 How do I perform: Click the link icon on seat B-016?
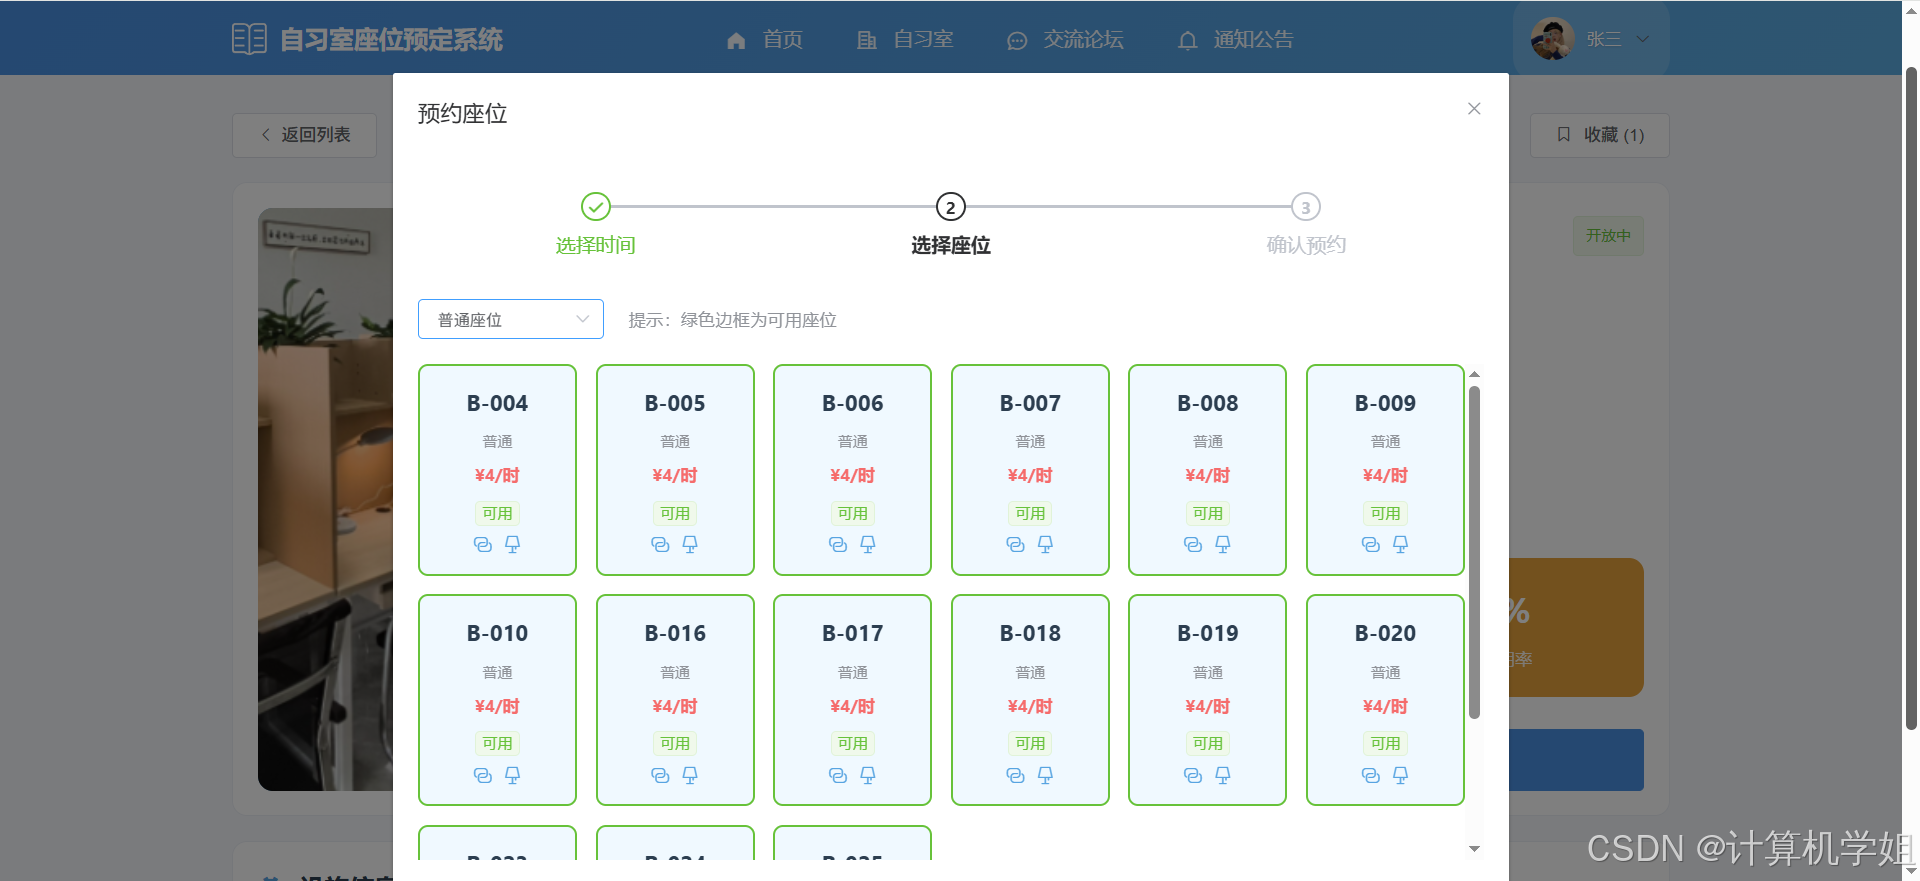pos(660,776)
